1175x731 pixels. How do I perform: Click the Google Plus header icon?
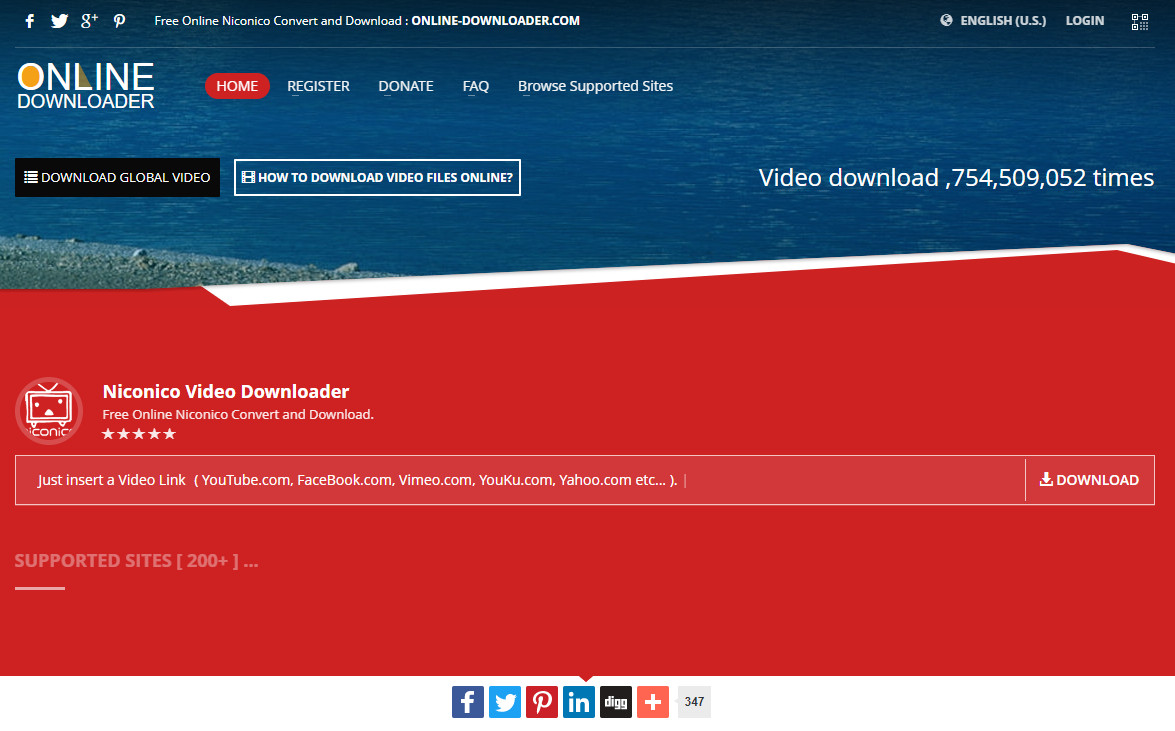click(x=89, y=21)
